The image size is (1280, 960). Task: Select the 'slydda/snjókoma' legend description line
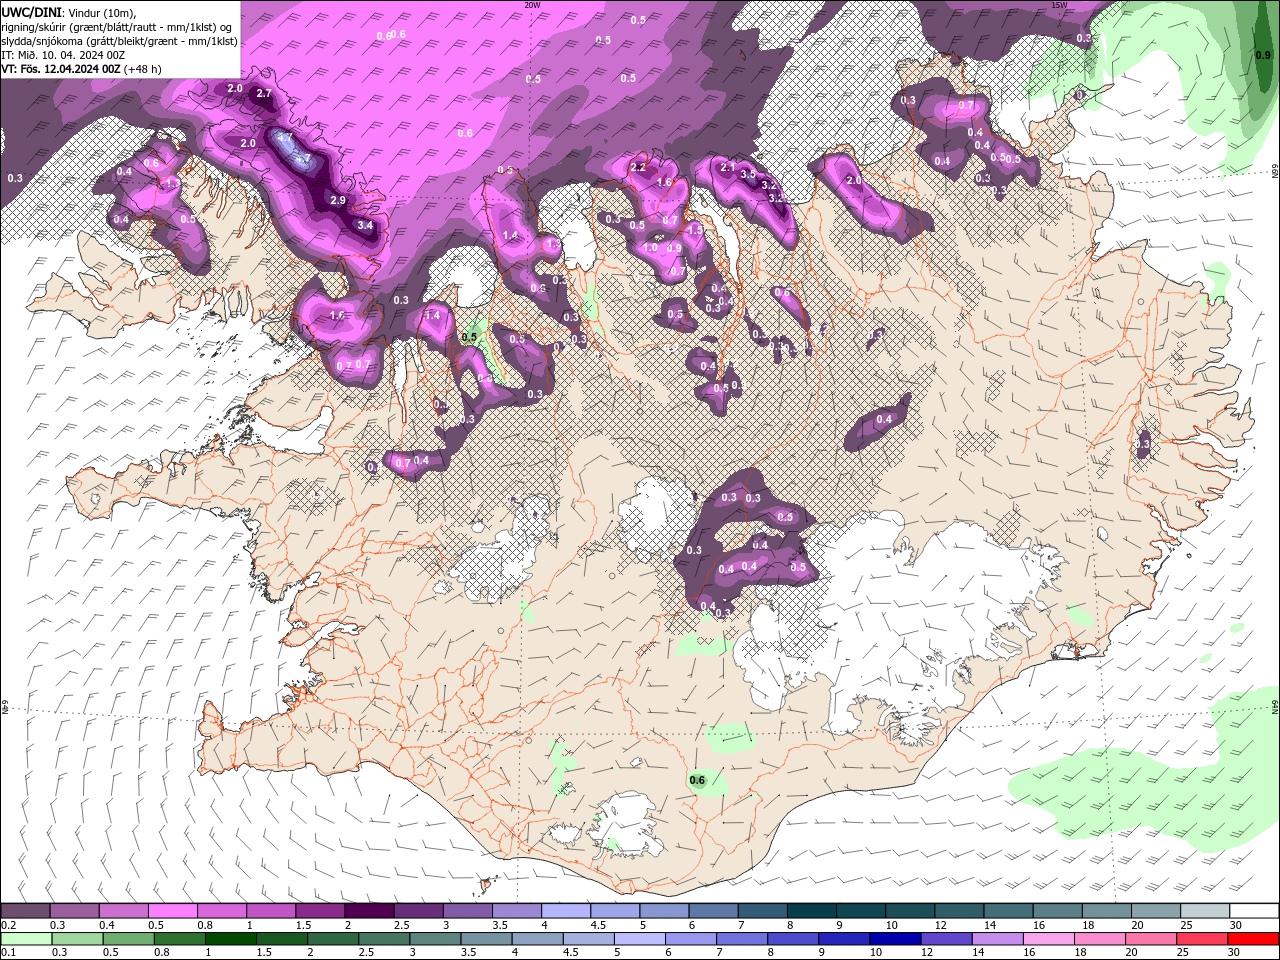(119, 40)
